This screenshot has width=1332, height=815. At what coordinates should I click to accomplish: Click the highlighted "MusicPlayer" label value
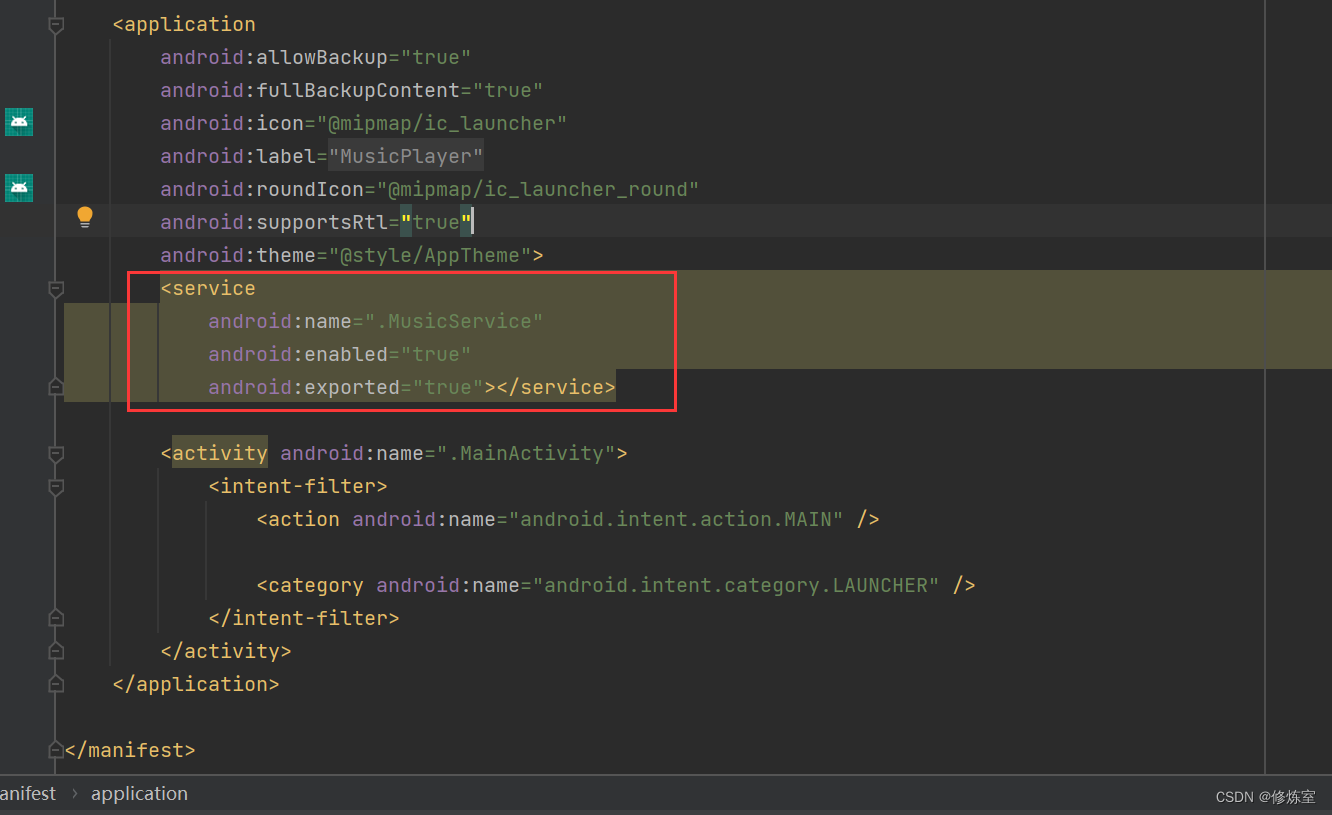(405, 156)
